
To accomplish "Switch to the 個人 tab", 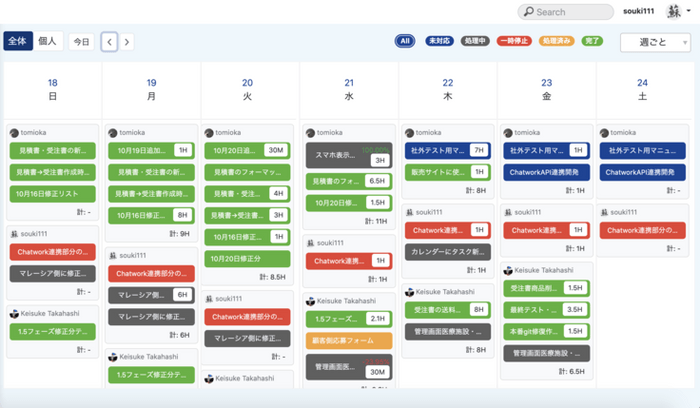I will pos(48,41).
